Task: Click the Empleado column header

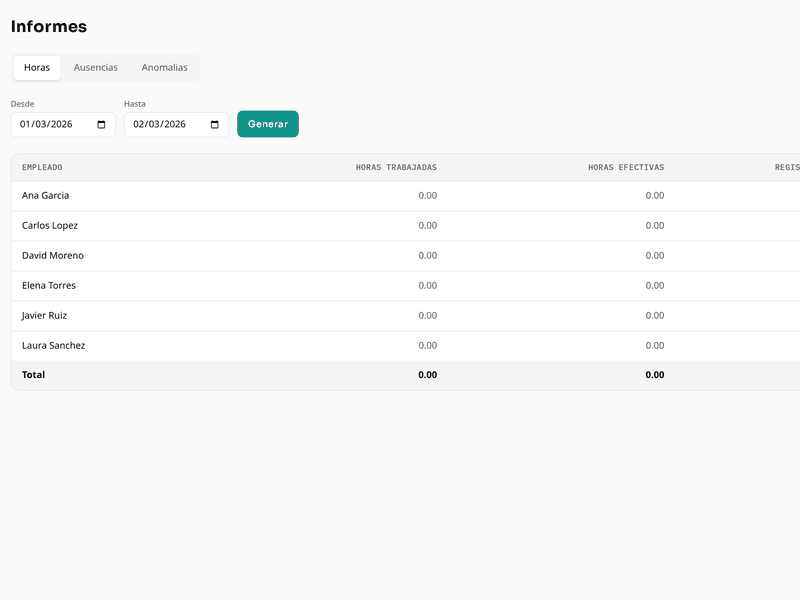Action: pos(42,168)
